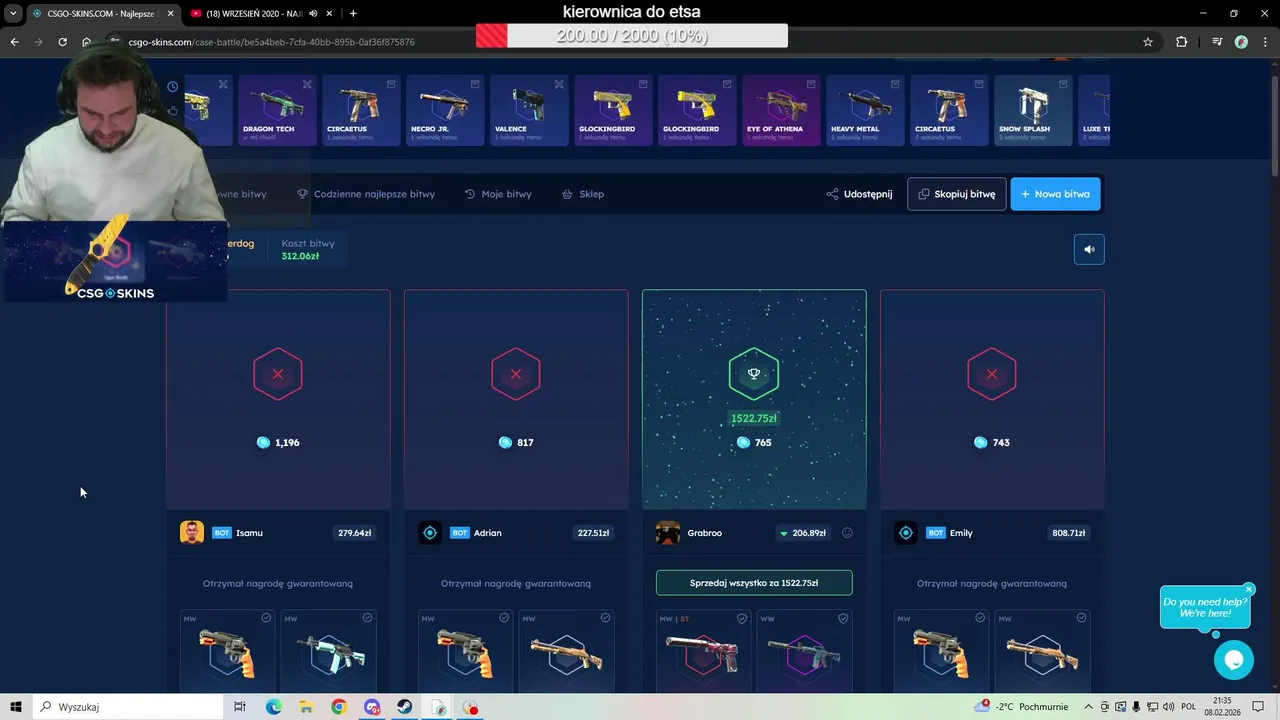Viewport: 1280px width, 720px height.
Task: Toggle checkmark on Grabroo's MW ST pistol
Action: pos(742,618)
